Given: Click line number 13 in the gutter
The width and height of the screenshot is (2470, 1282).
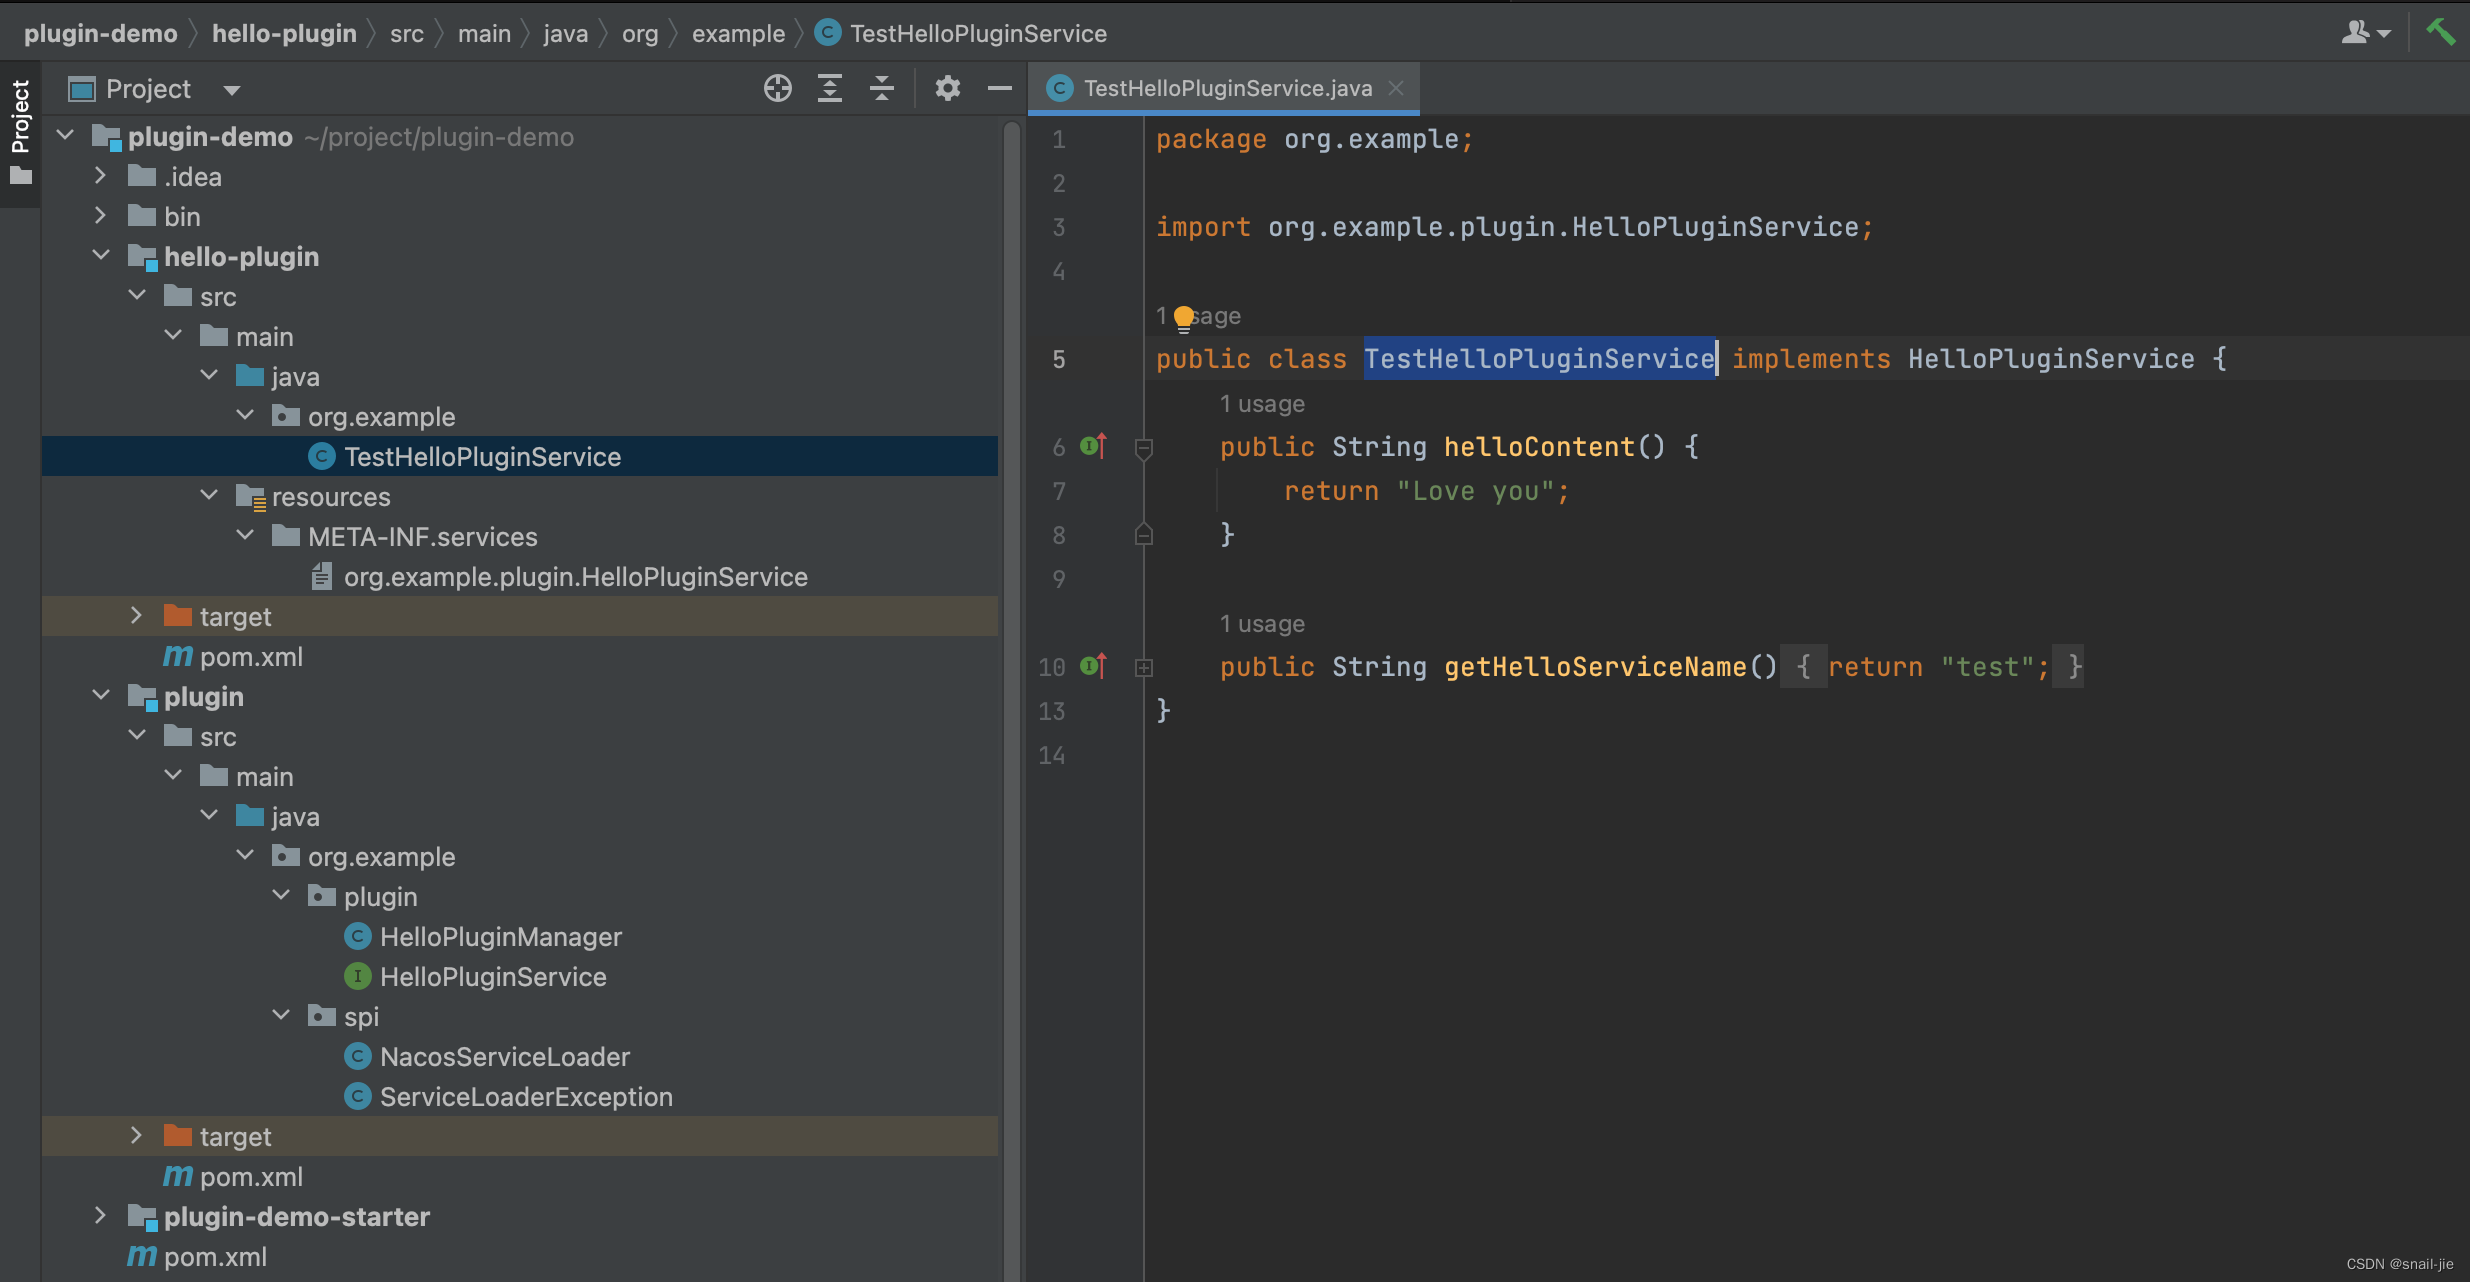Looking at the screenshot, I should coord(1051,711).
